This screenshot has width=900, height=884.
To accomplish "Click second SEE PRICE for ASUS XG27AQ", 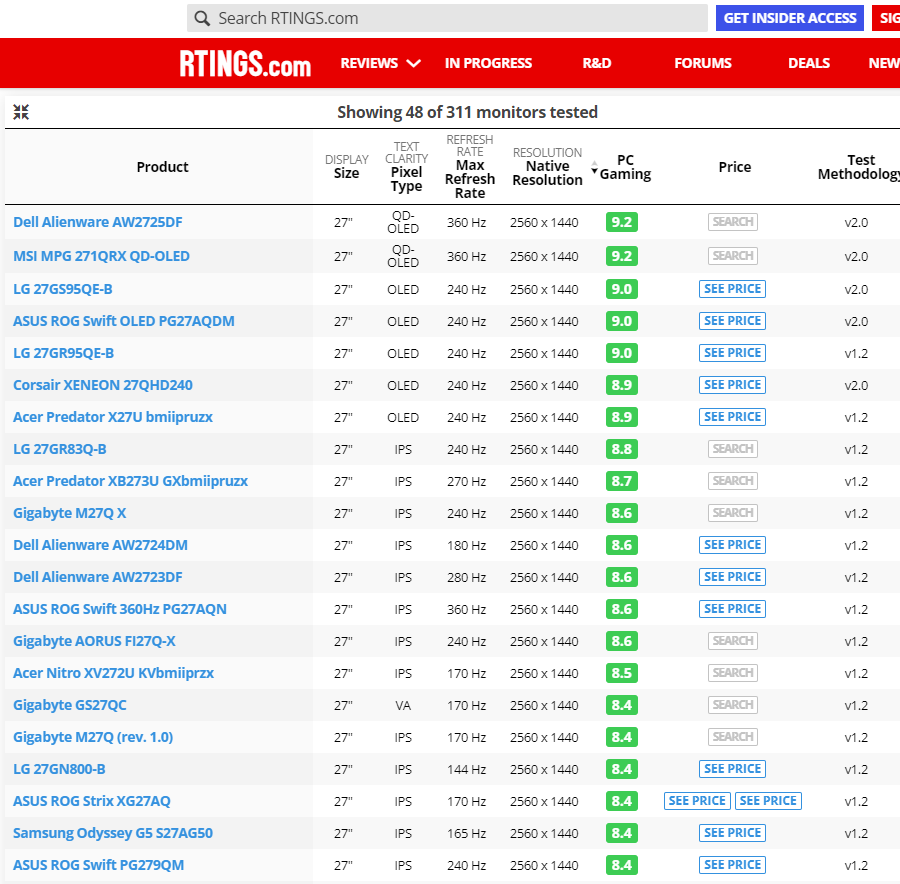I will click(769, 801).
